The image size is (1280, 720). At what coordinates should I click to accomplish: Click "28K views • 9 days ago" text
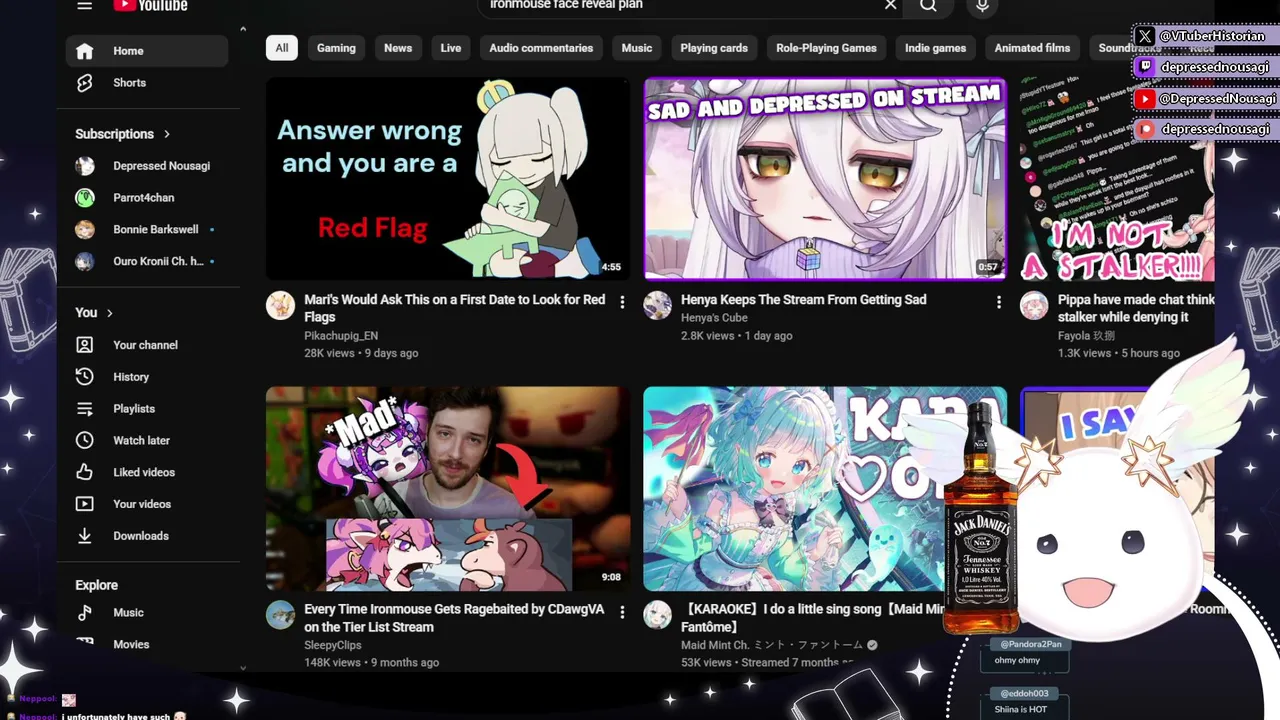[x=361, y=353]
